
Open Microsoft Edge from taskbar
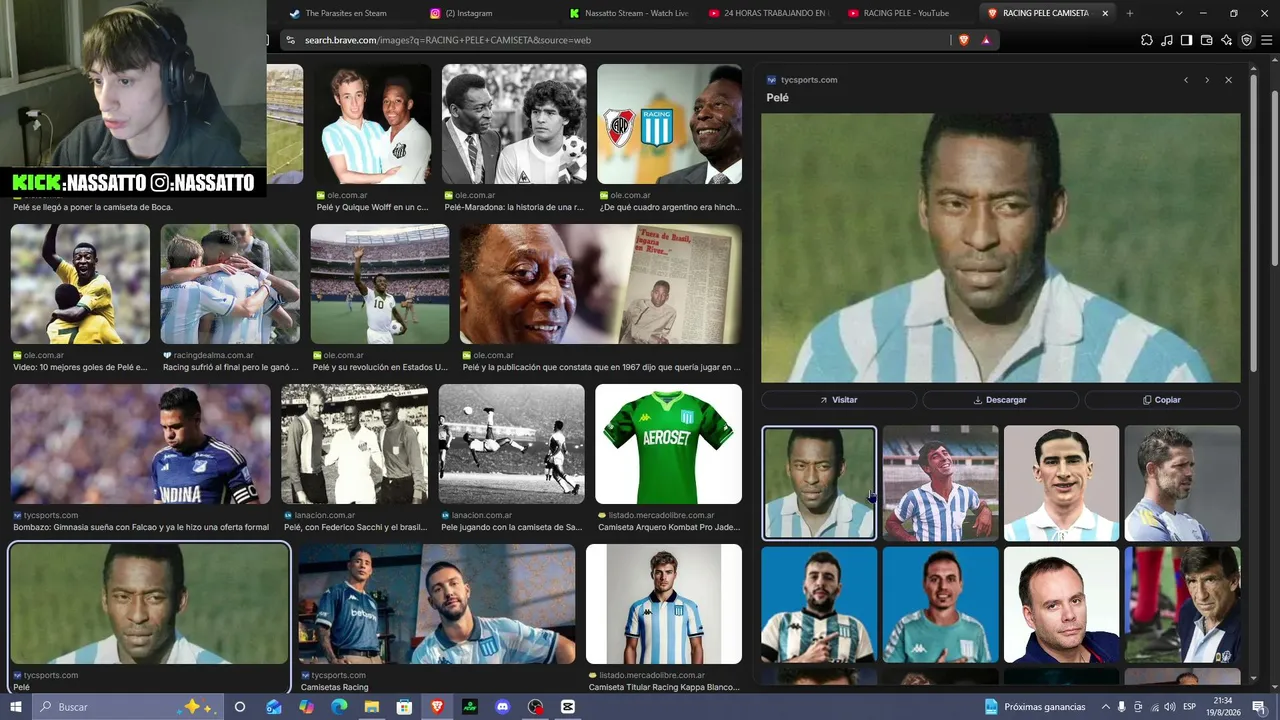(339, 707)
